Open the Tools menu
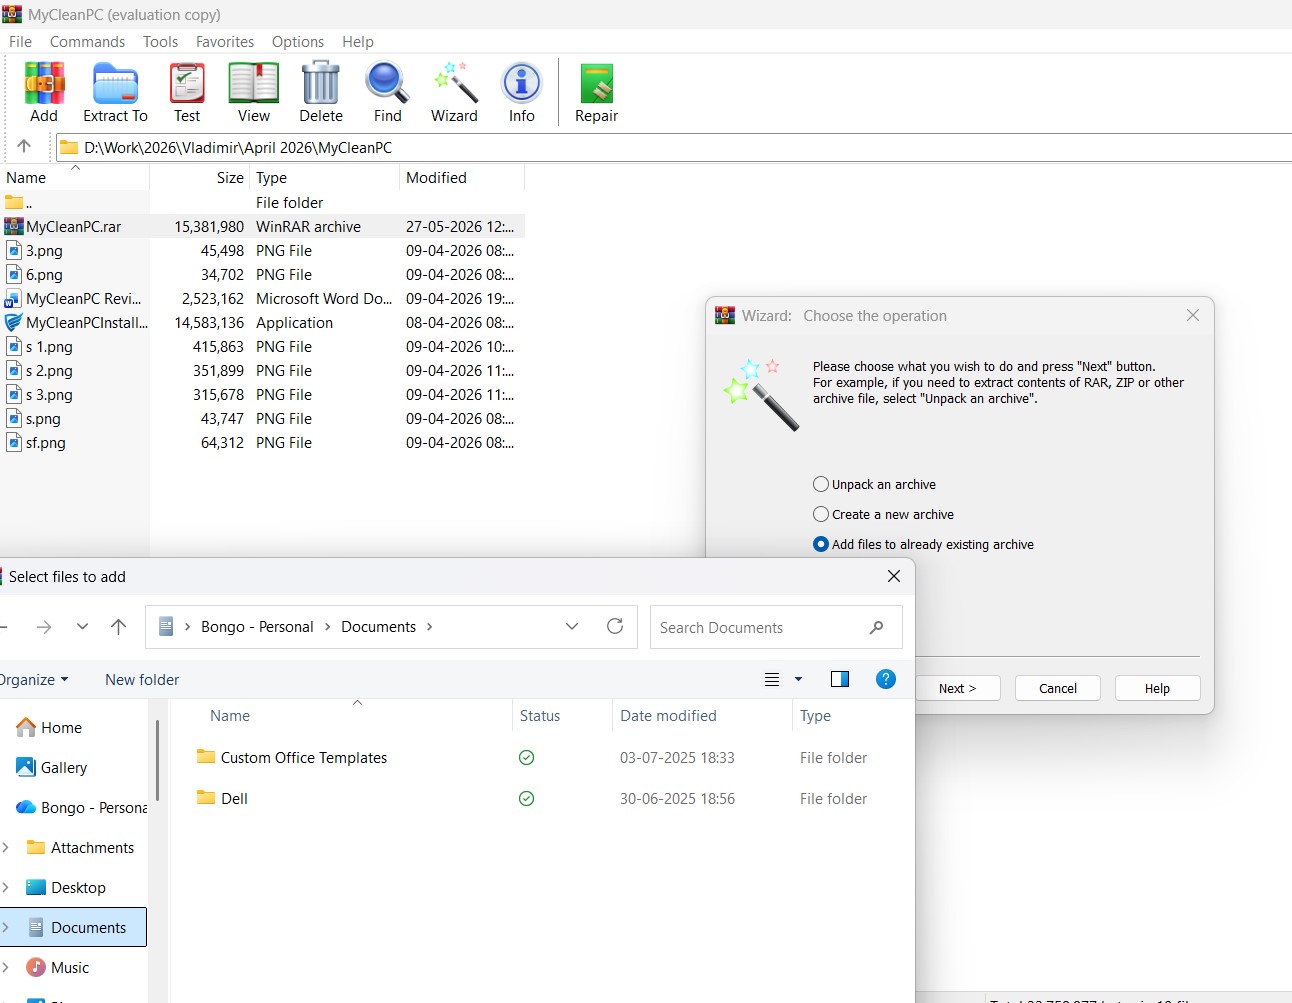The height and width of the screenshot is (1003, 1292). coord(160,41)
